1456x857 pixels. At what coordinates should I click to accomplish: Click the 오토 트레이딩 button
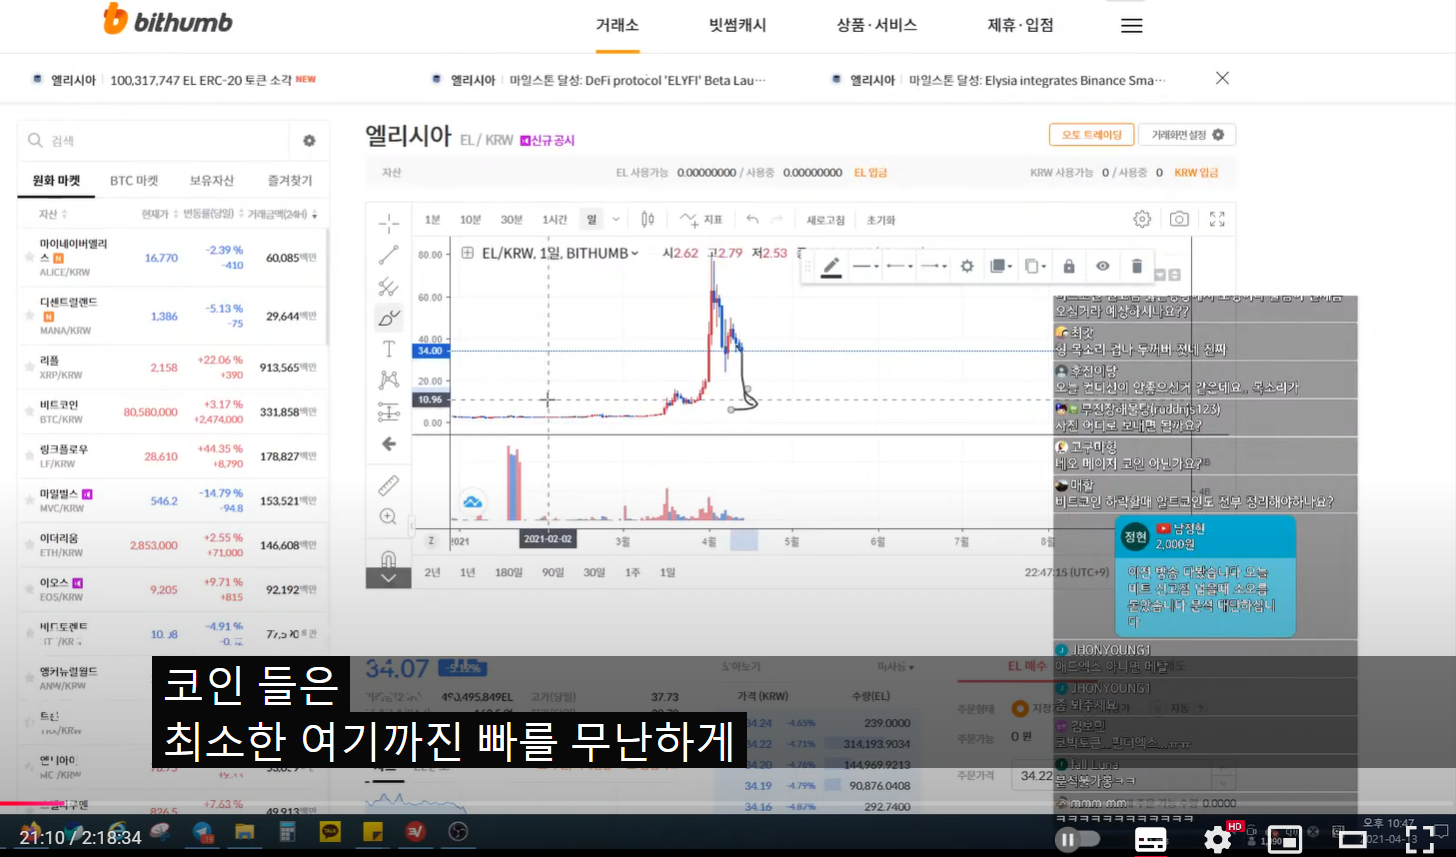pos(1091,135)
